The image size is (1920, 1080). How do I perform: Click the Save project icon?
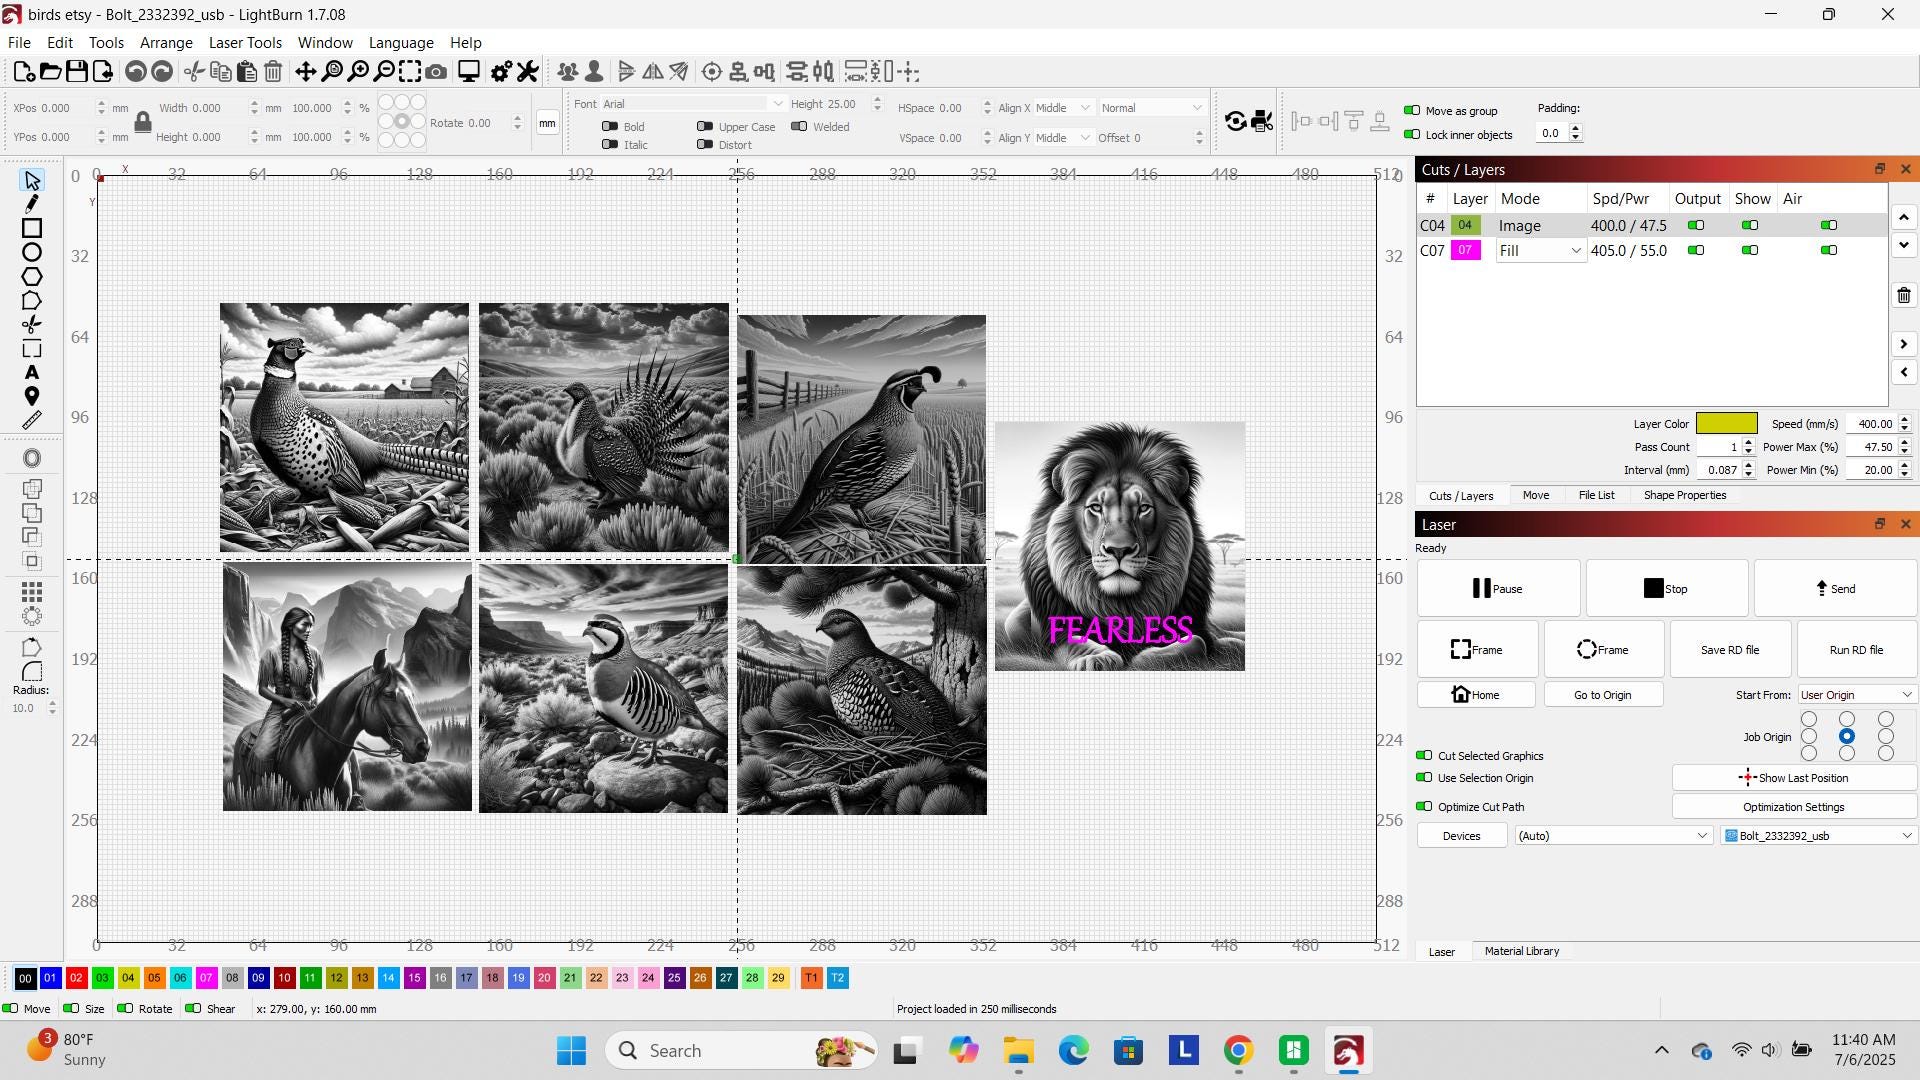(x=76, y=72)
